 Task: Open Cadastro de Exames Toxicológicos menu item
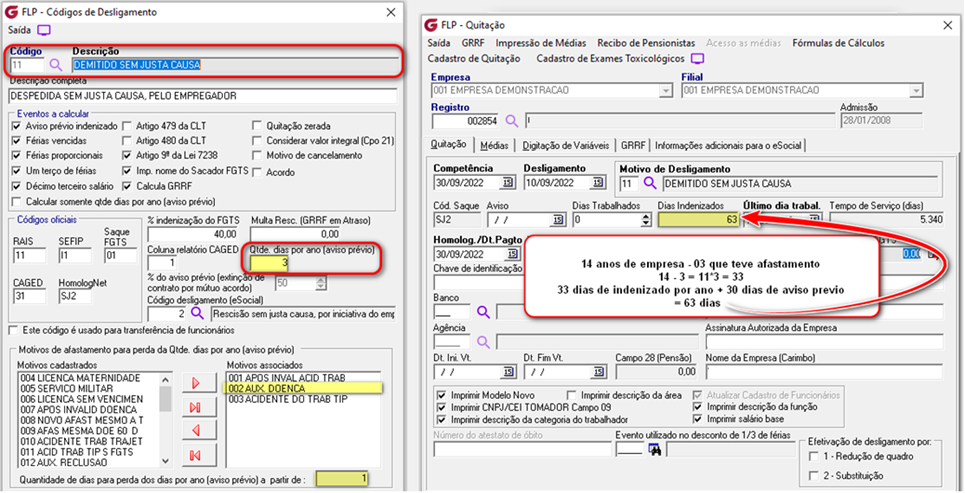(x=610, y=58)
